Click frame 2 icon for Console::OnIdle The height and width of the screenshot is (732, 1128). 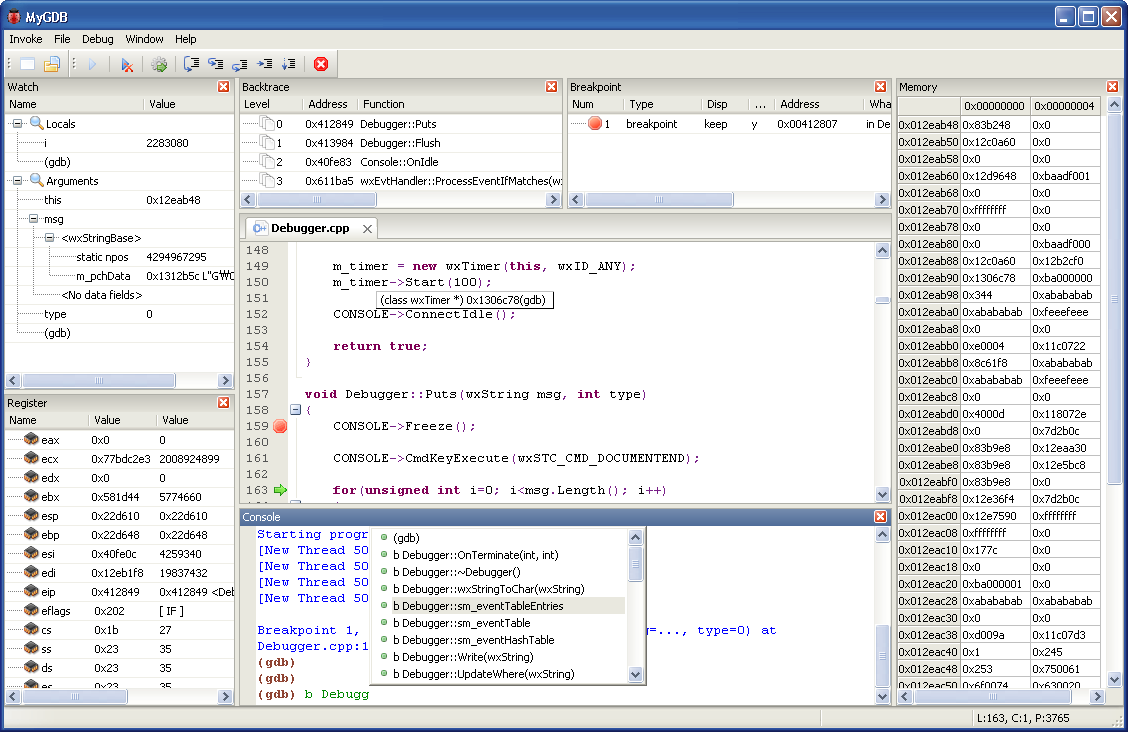point(267,161)
